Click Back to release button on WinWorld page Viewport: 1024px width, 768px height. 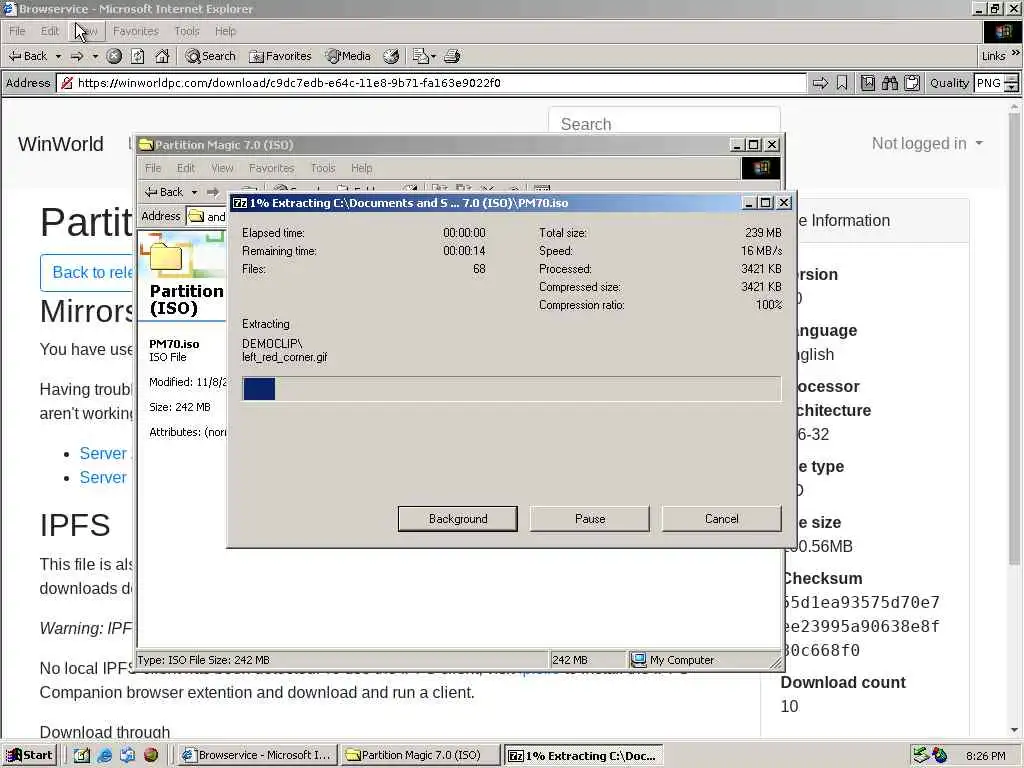click(x=87, y=272)
